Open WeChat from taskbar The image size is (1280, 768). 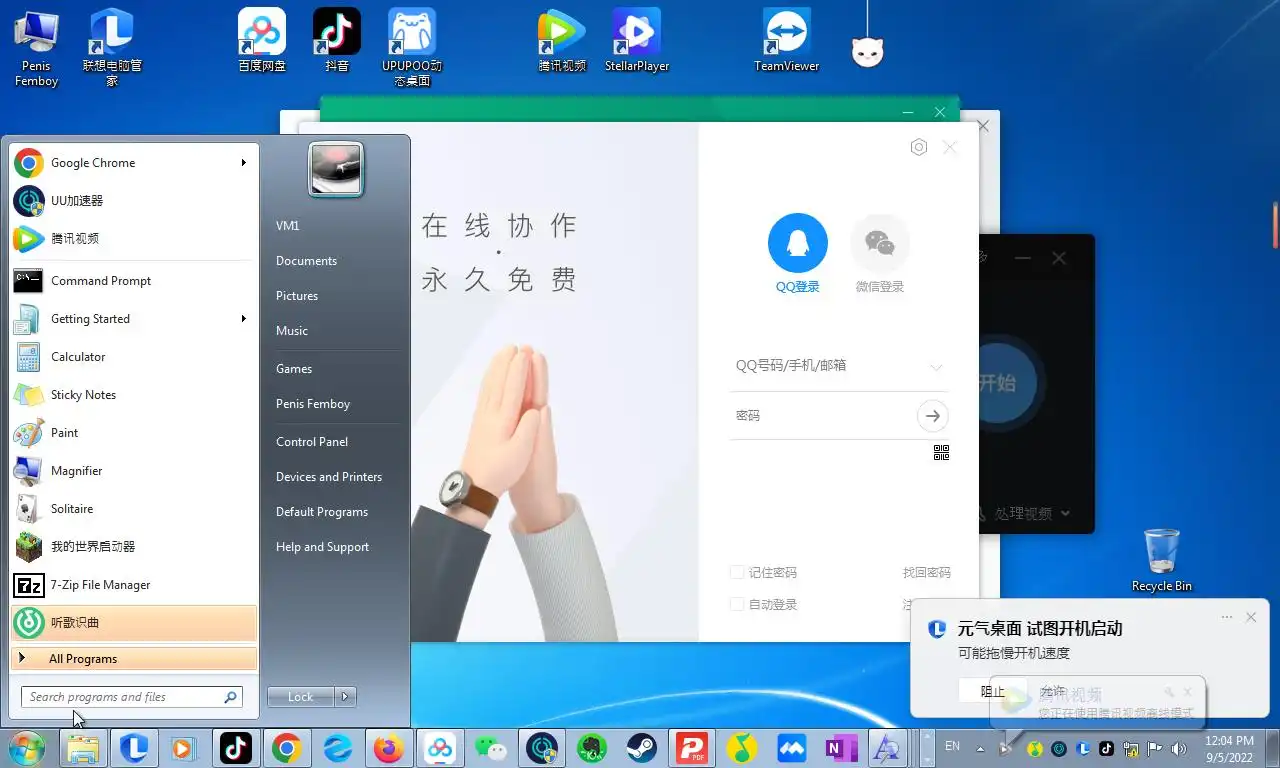(x=490, y=748)
